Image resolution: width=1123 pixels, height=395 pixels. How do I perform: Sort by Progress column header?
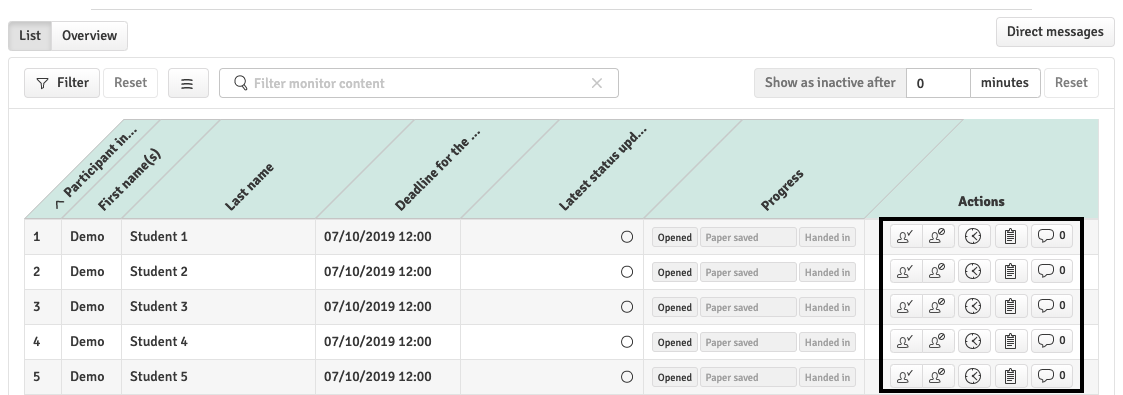click(x=782, y=190)
